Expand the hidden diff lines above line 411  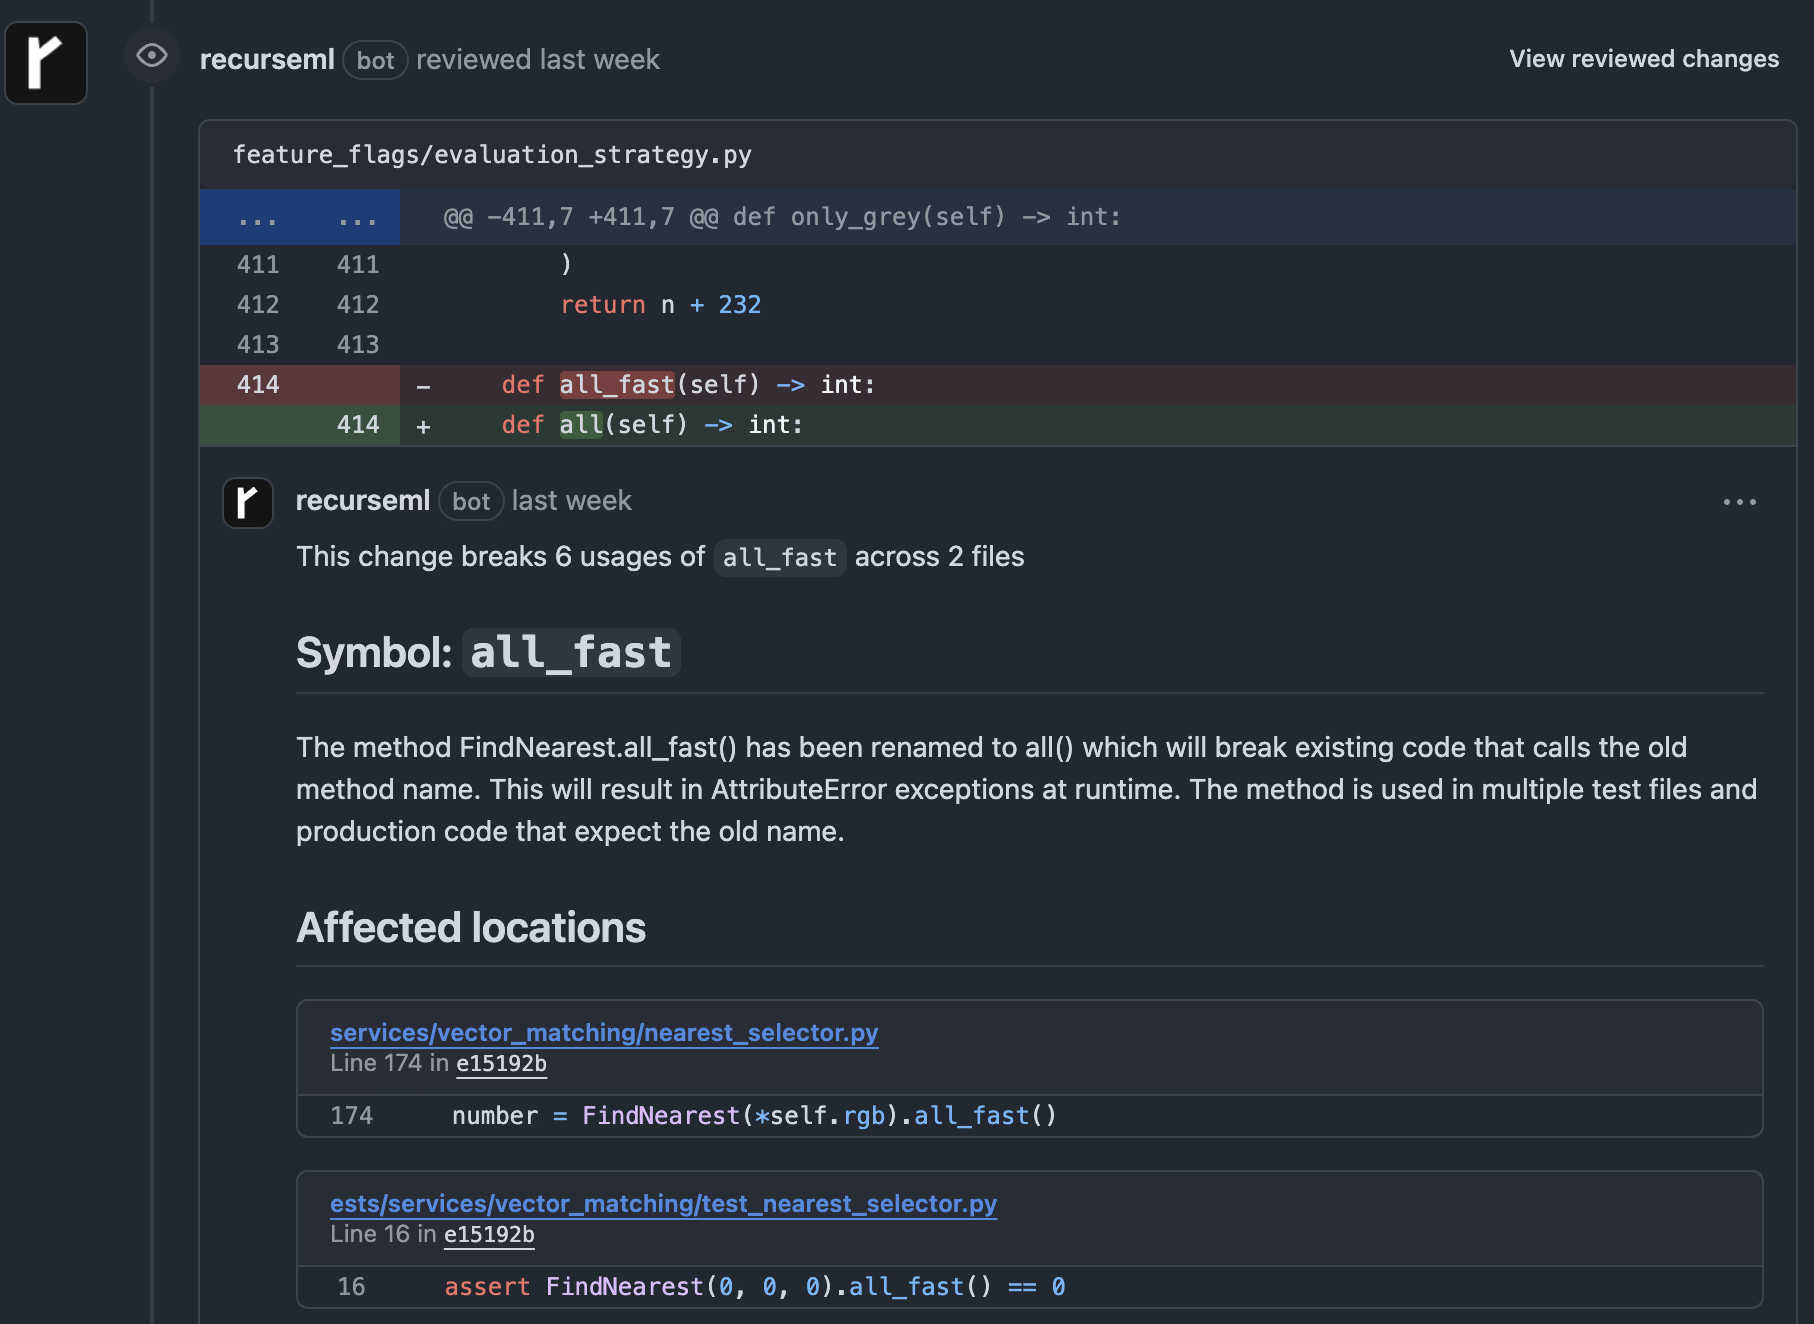pyautogui.click(x=299, y=218)
